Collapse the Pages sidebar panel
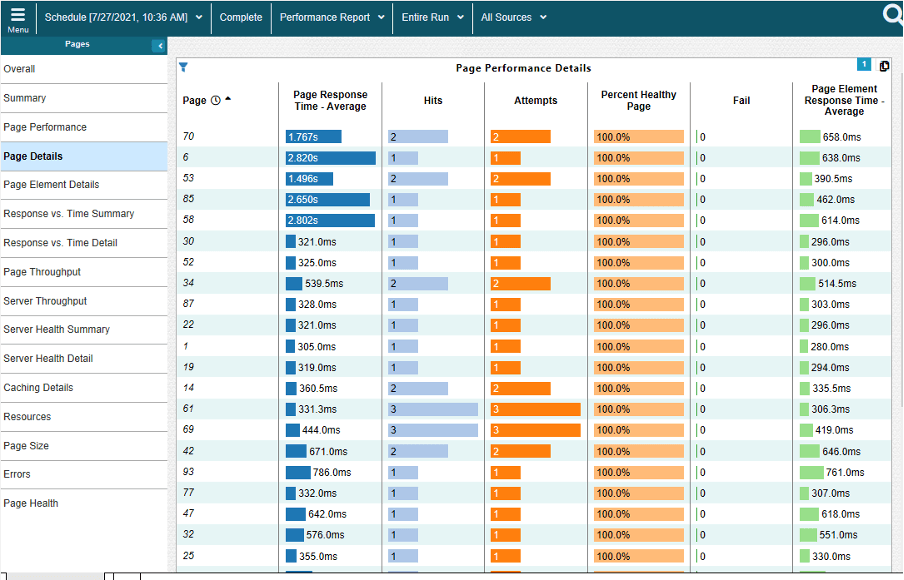 [159, 46]
